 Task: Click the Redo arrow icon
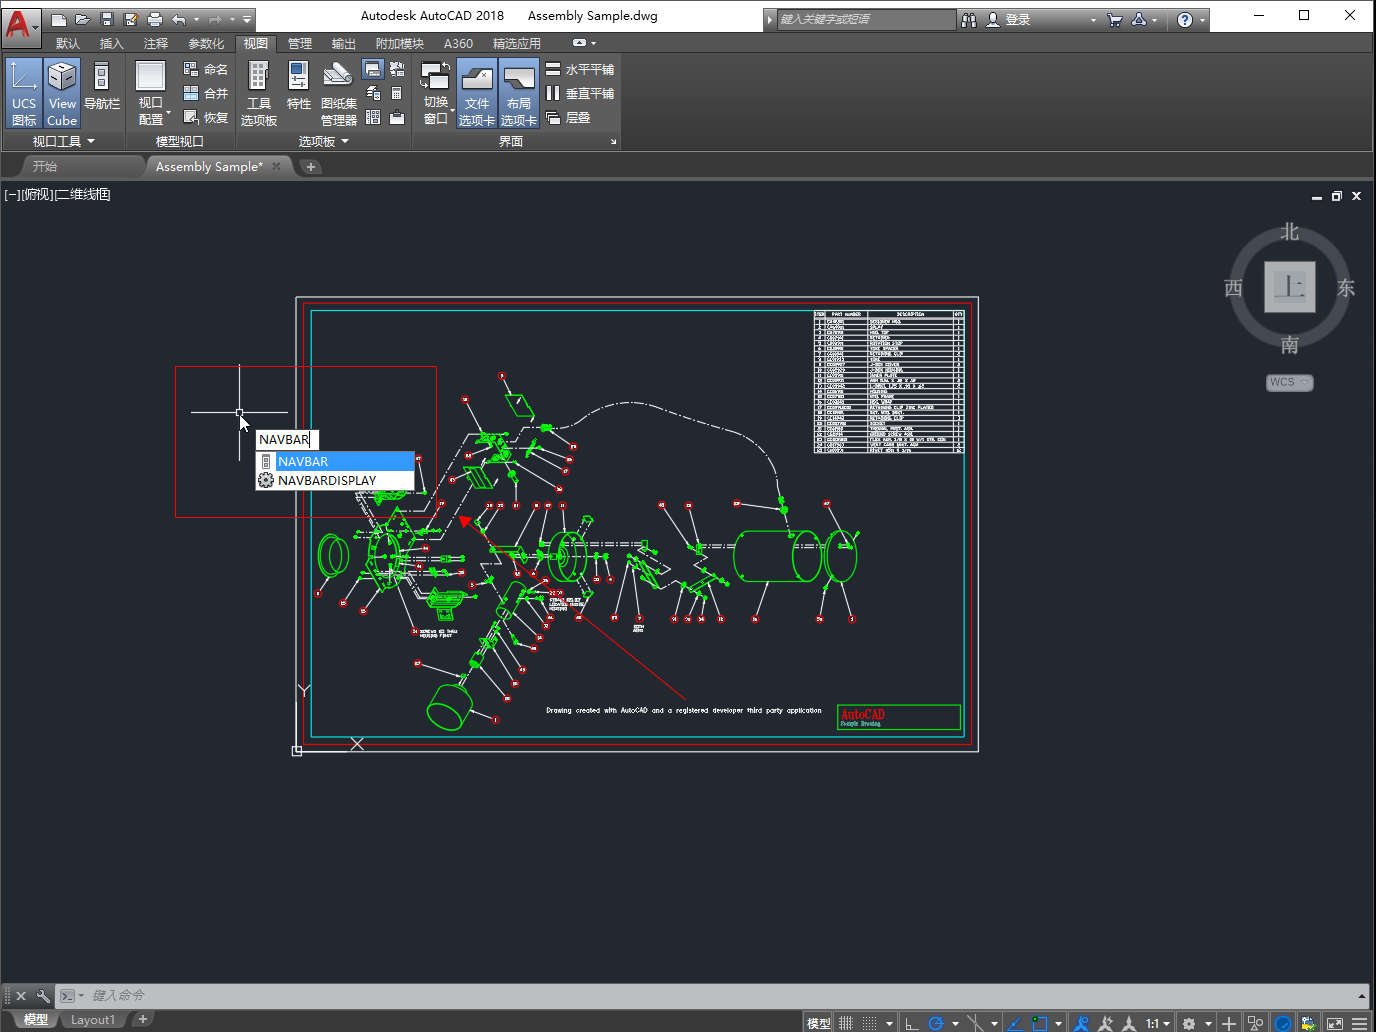[x=215, y=19]
